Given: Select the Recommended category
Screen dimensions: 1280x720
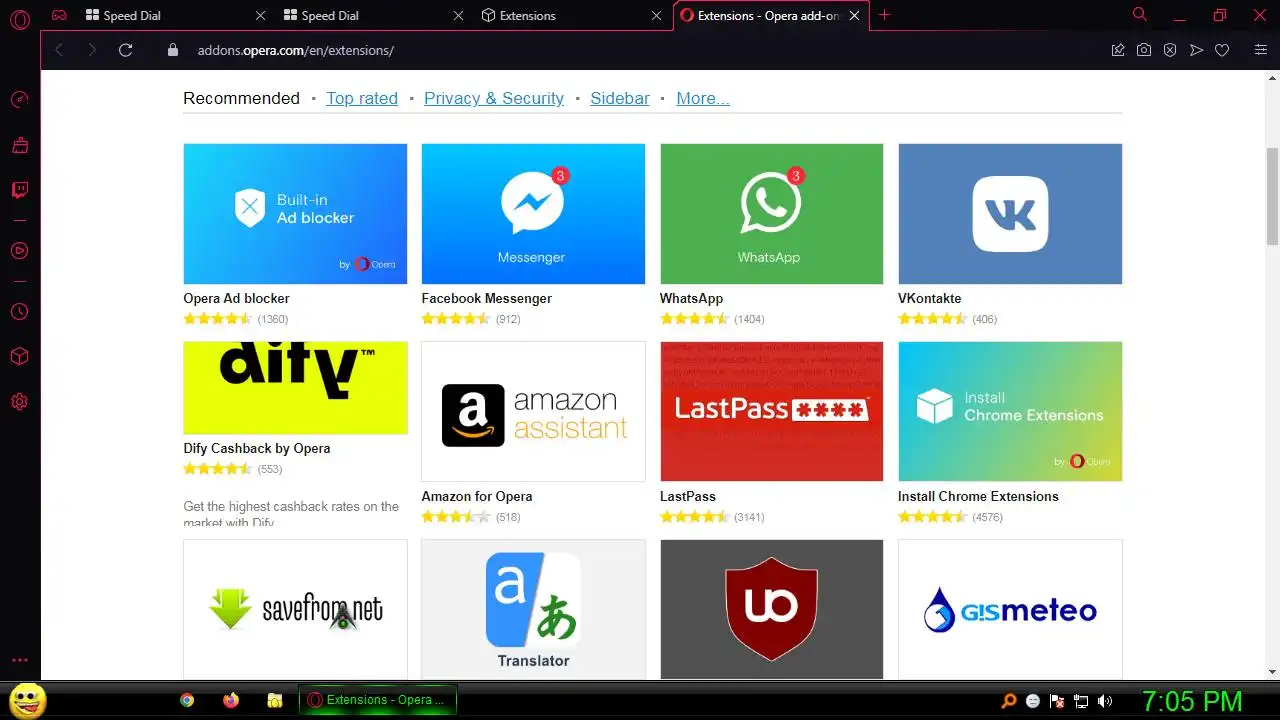Looking at the screenshot, I should point(241,98).
